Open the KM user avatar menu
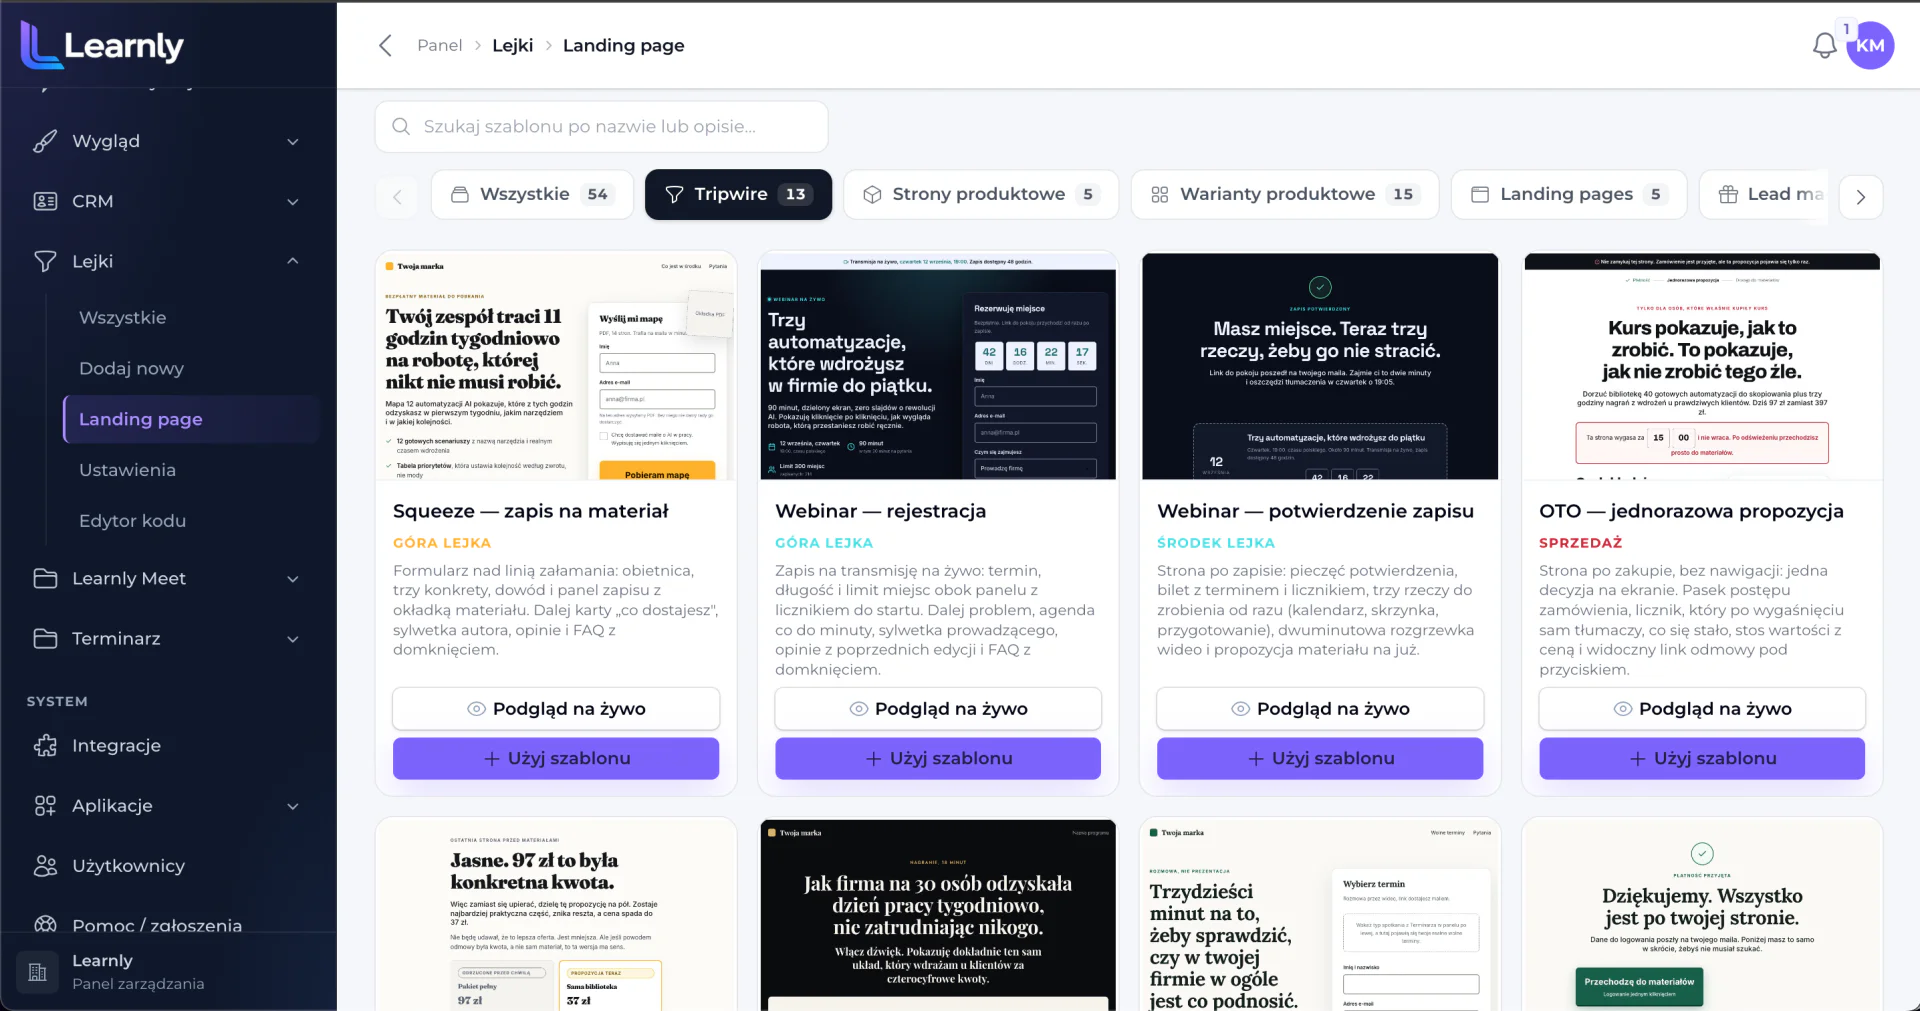 click(1870, 45)
